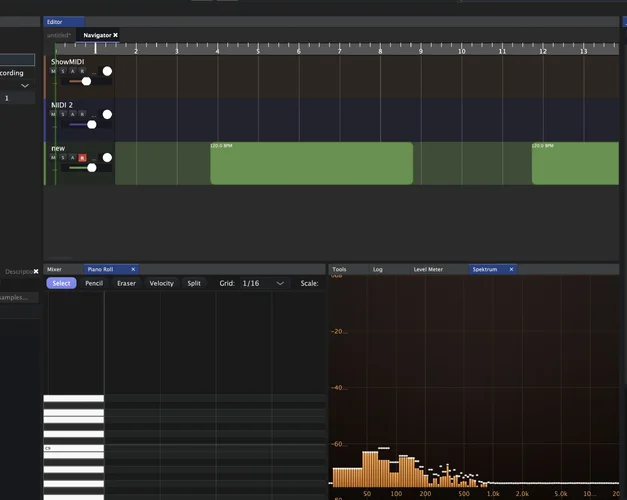
Task: Switch to the untitled* editor tab
Action: (x=59, y=35)
